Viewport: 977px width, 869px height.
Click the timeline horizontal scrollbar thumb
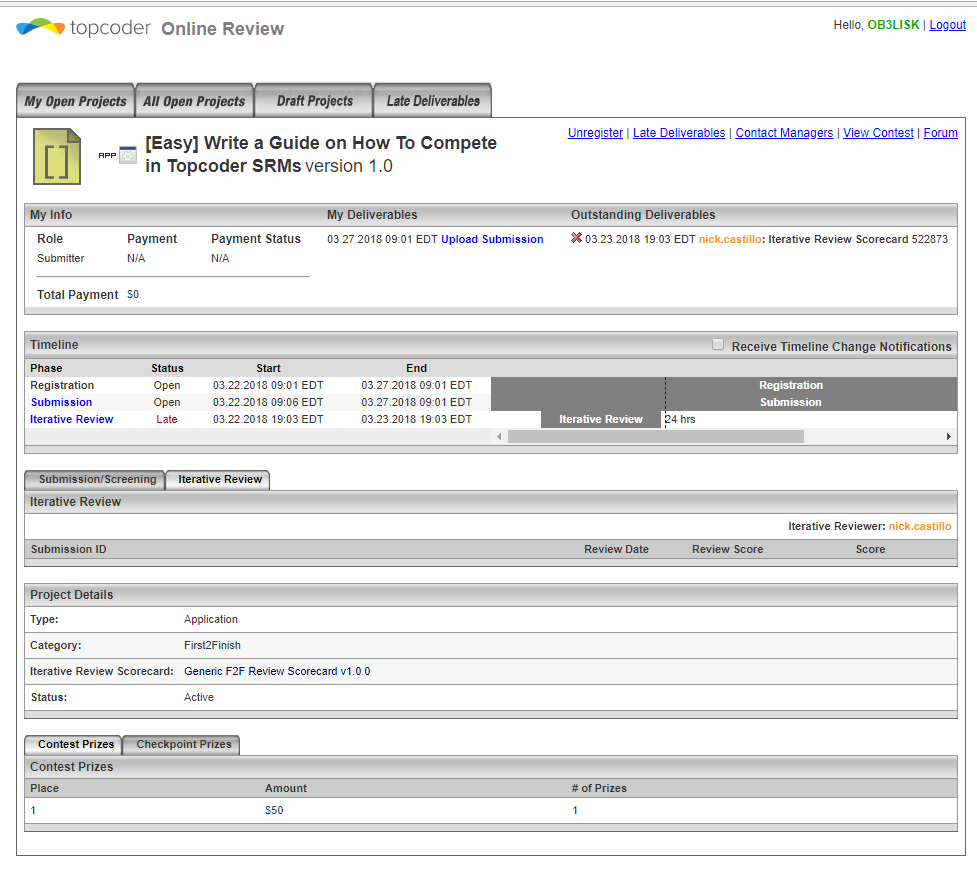click(x=655, y=437)
